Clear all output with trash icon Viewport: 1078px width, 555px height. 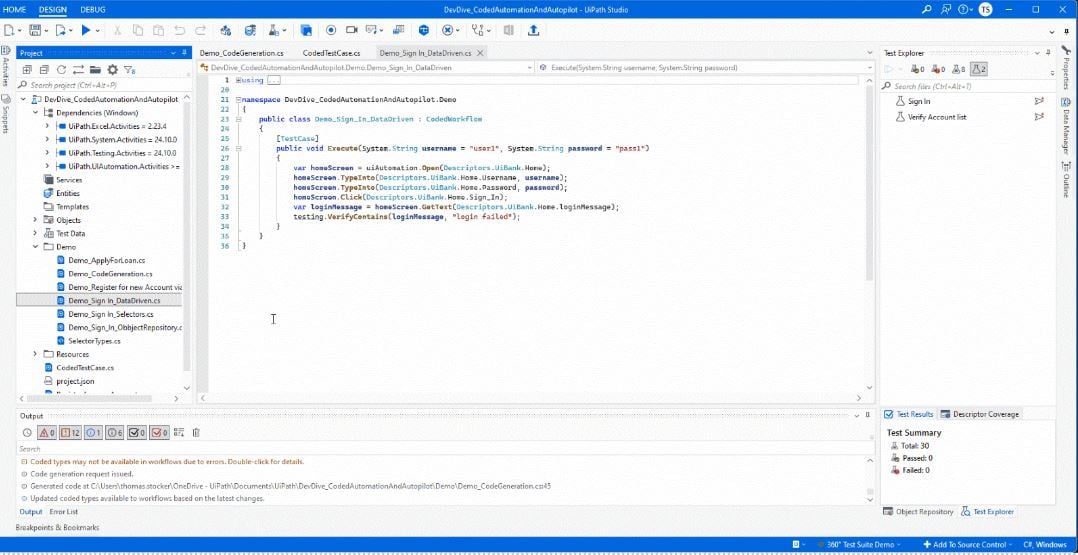(196, 433)
